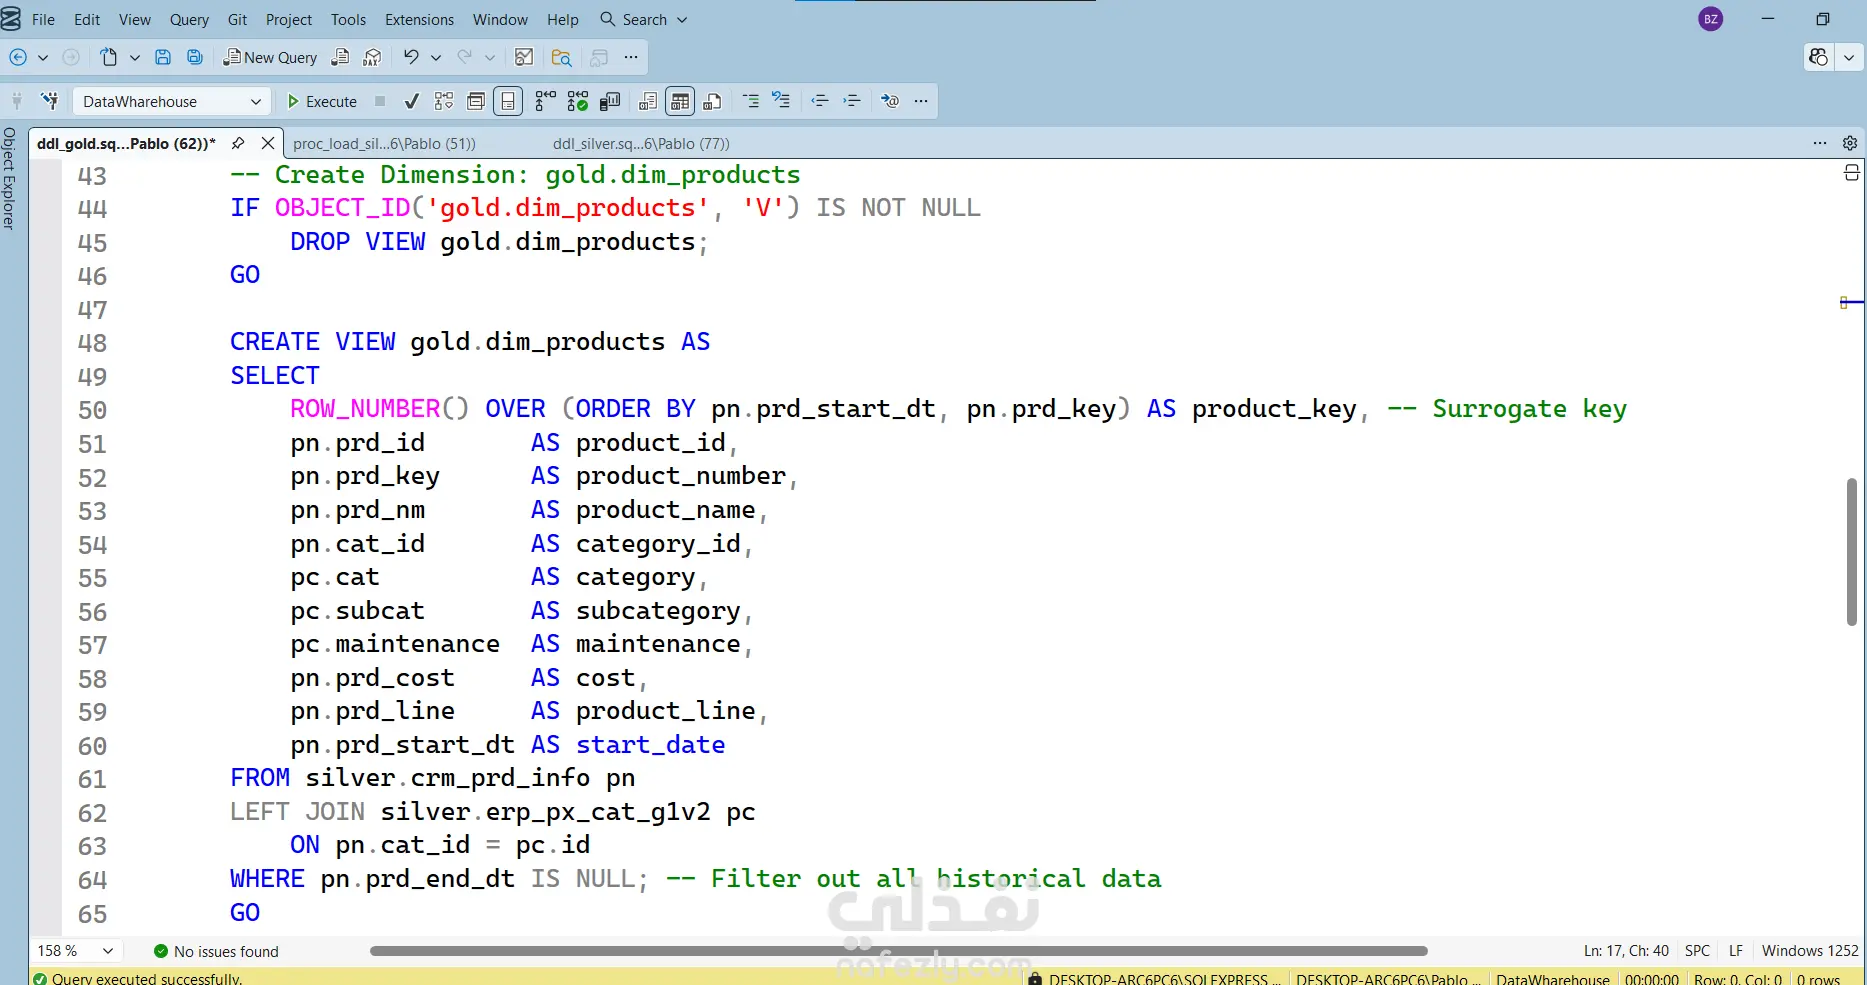Image resolution: width=1867 pixels, height=985 pixels.
Task: Click the Execute button
Action: click(322, 101)
